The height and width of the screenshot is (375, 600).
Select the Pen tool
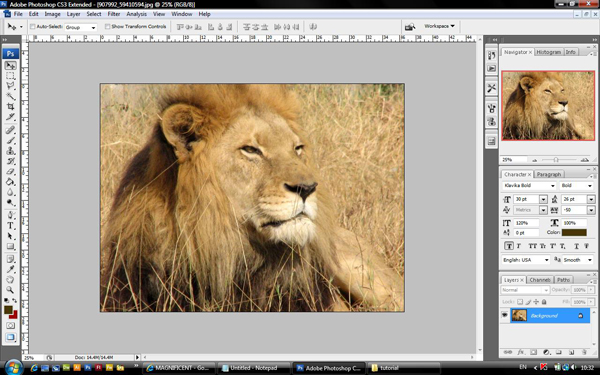pyautogui.click(x=10, y=215)
